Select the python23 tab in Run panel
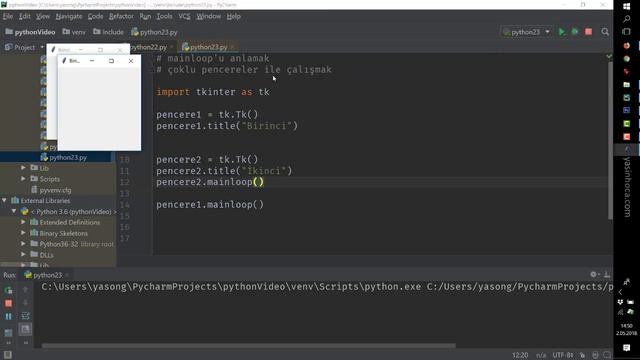The height and width of the screenshot is (360, 640). (x=43, y=275)
